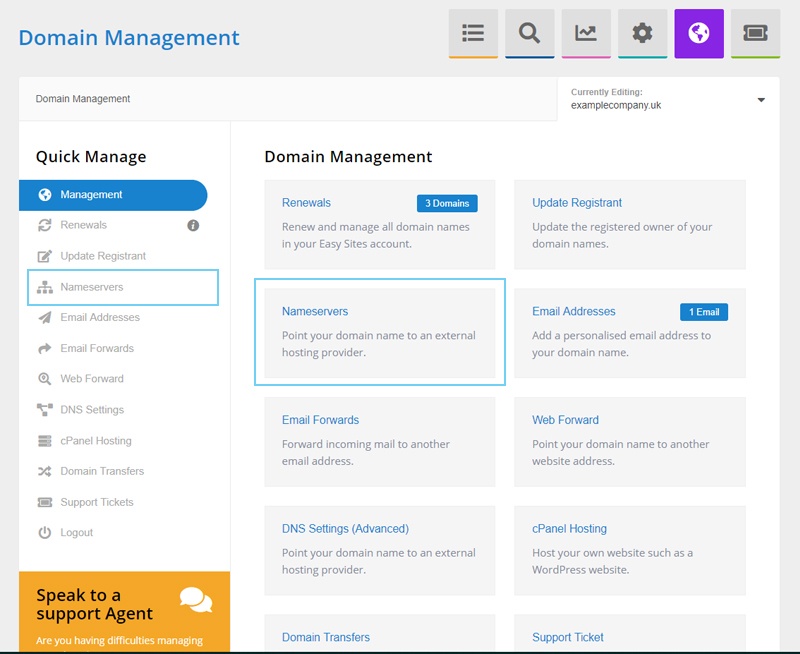Open the Nameservers card link
The width and height of the screenshot is (800, 654).
[x=315, y=312]
